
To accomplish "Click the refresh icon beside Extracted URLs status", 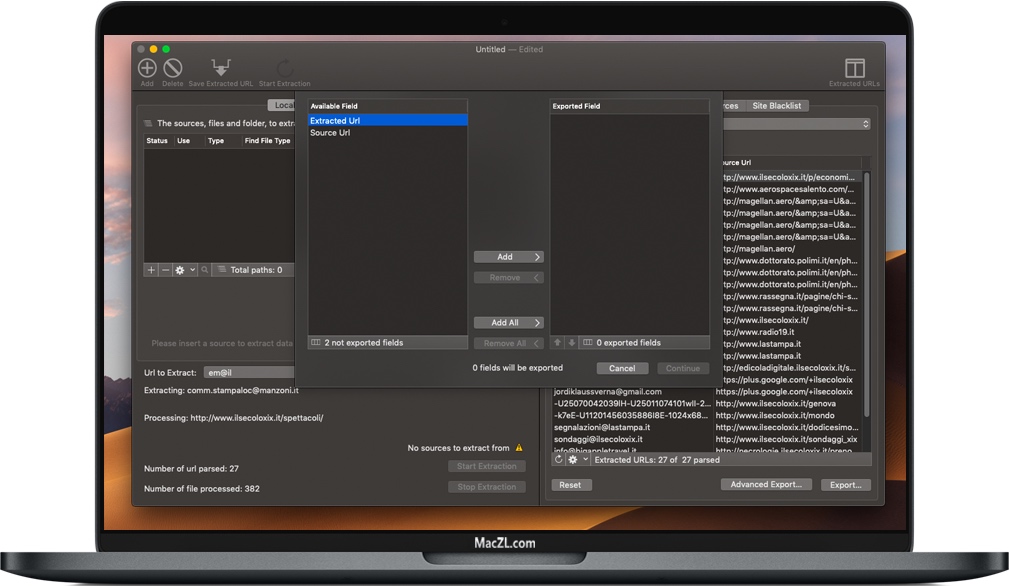I will pyautogui.click(x=560, y=460).
